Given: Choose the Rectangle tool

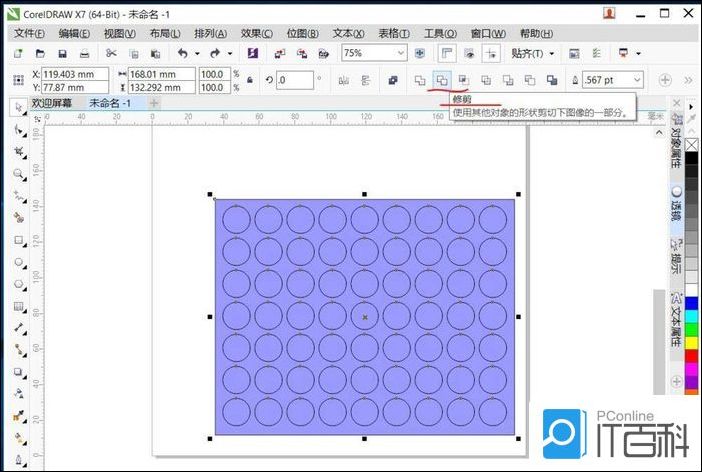Looking at the screenshot, I should point(19,240).
